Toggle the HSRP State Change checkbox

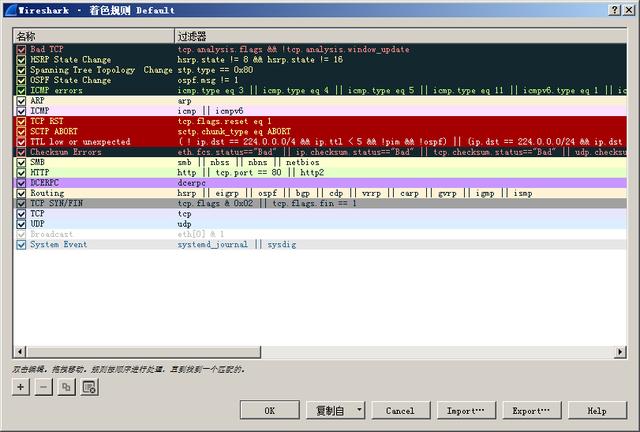[x=21, y=60]
